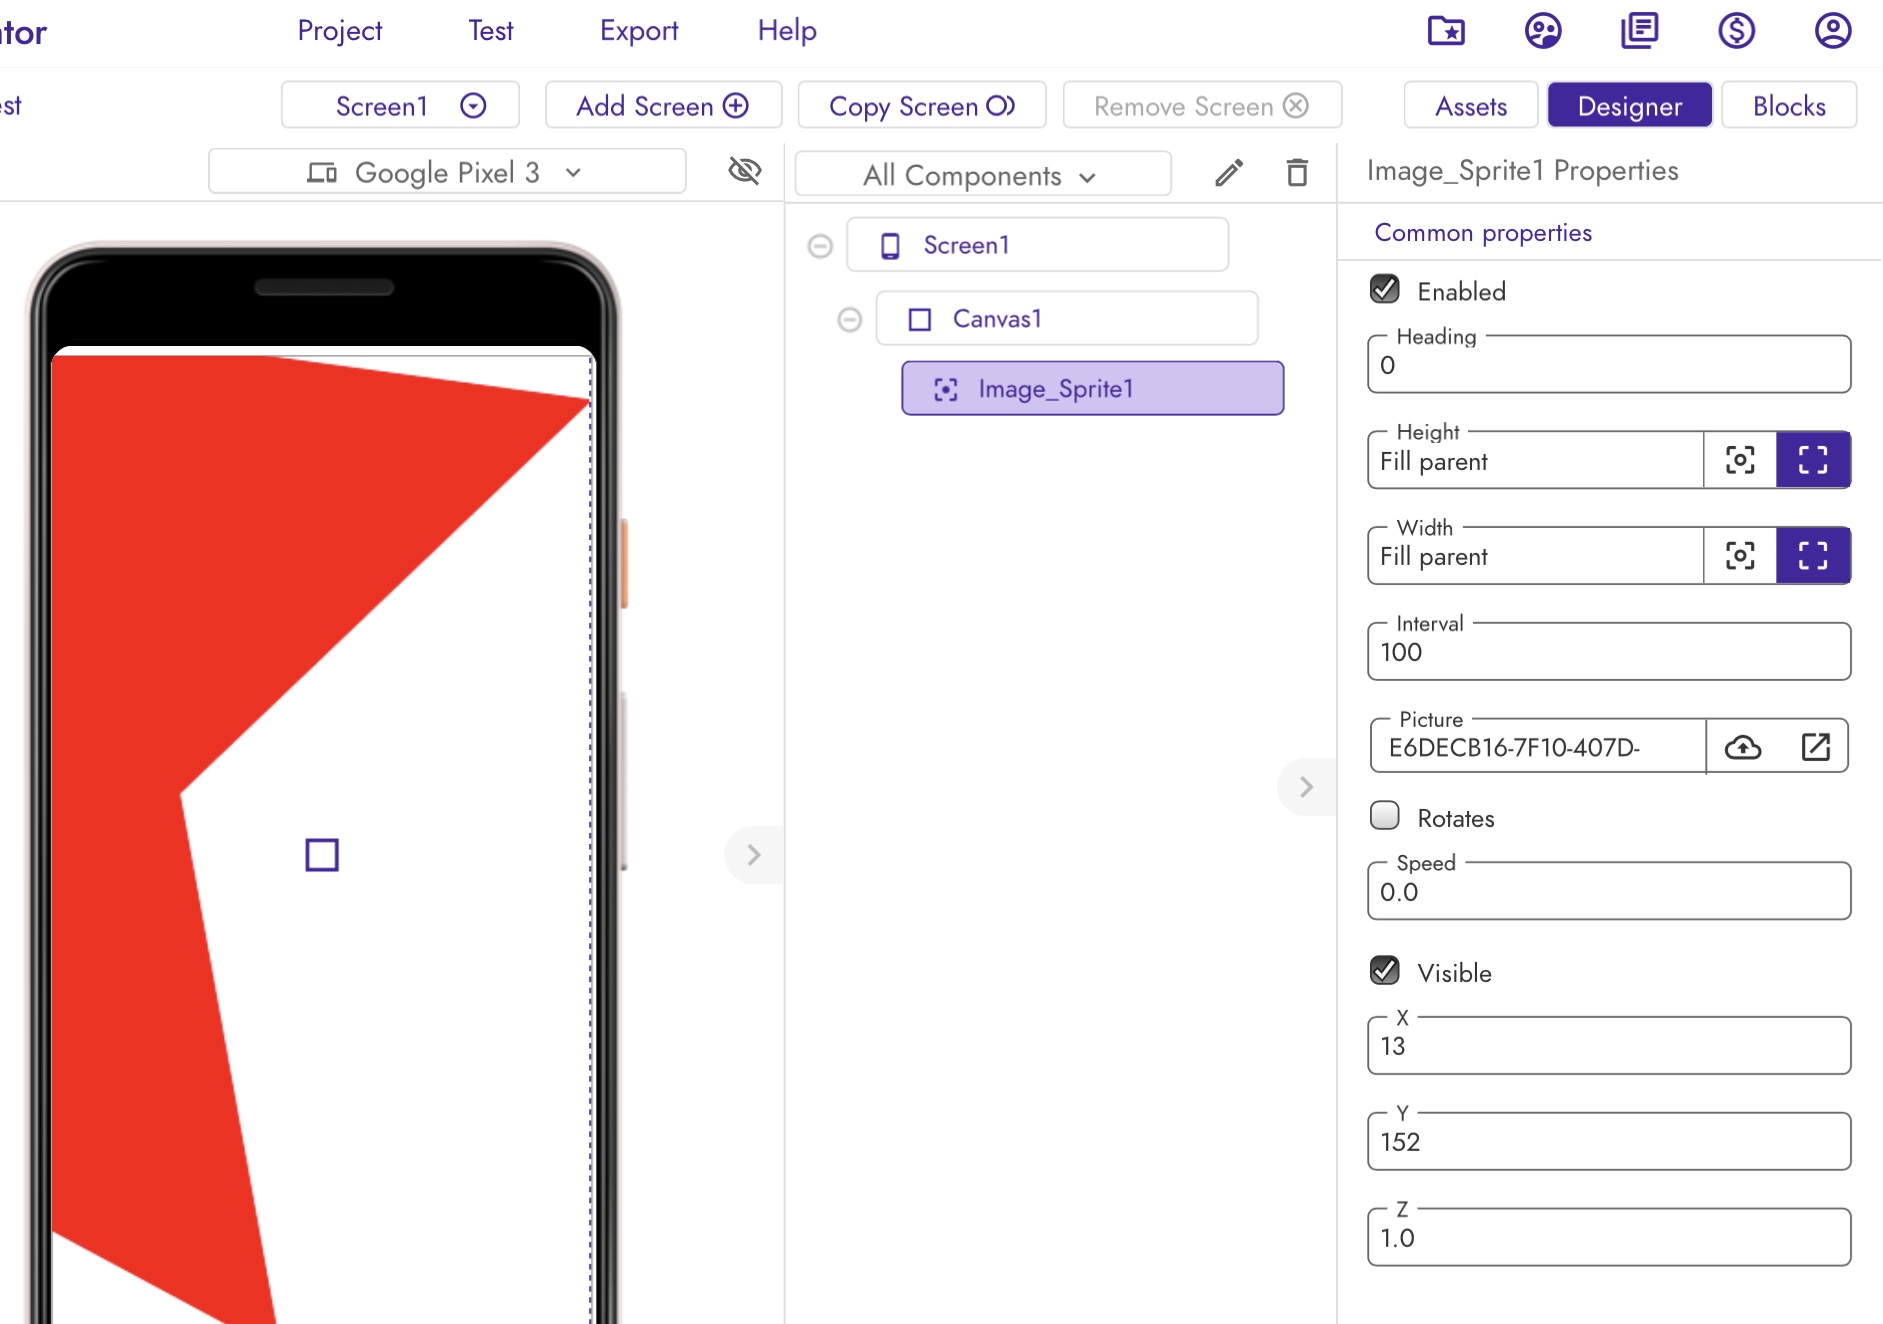Image resolution: width=1883 pixels, height=1324 pixels.
Task: Switch to the Assets tab
Action: click(1471, 105)
